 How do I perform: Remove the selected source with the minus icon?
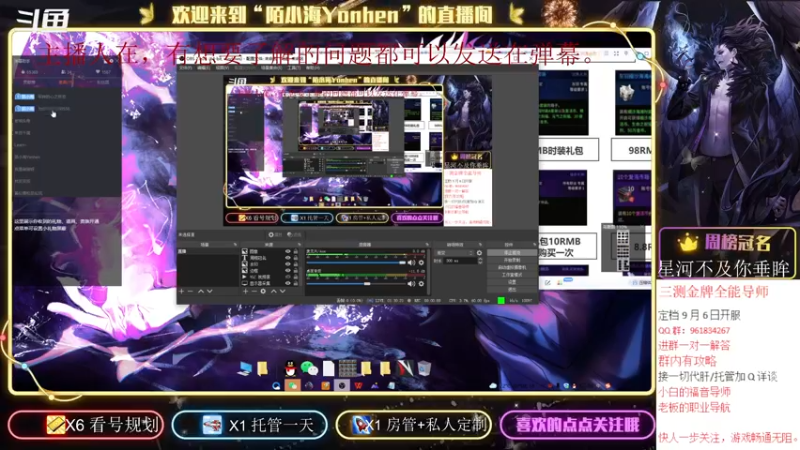click(x=254, y=291)
